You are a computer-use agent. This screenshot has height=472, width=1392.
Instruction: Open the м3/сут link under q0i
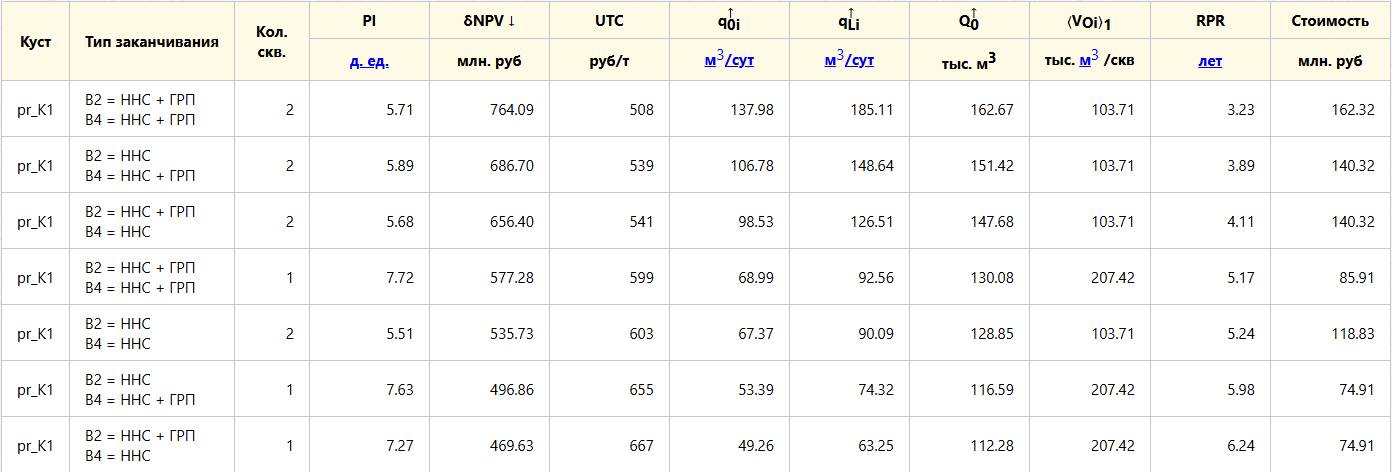pyautogui.click(x=729, y=60)
